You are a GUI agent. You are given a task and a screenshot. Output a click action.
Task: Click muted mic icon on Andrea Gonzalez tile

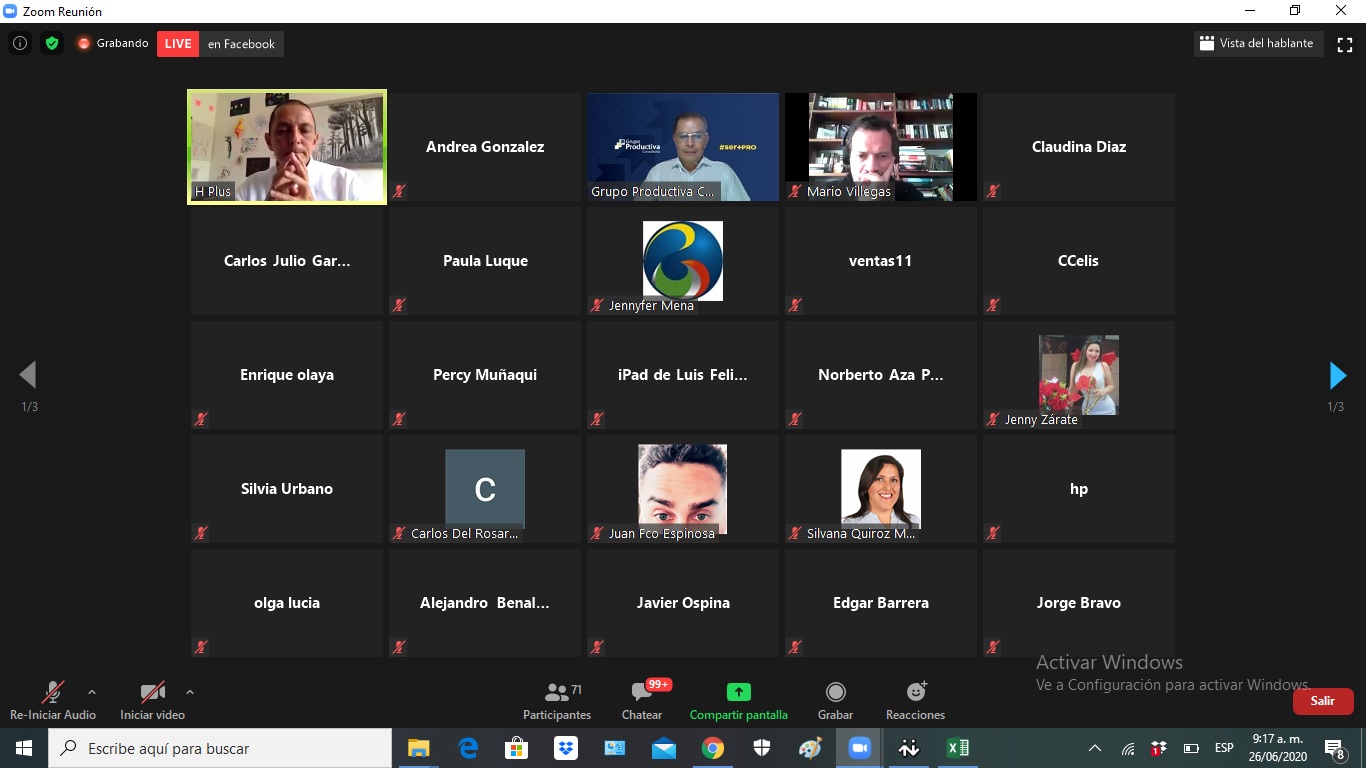point(399,191)
